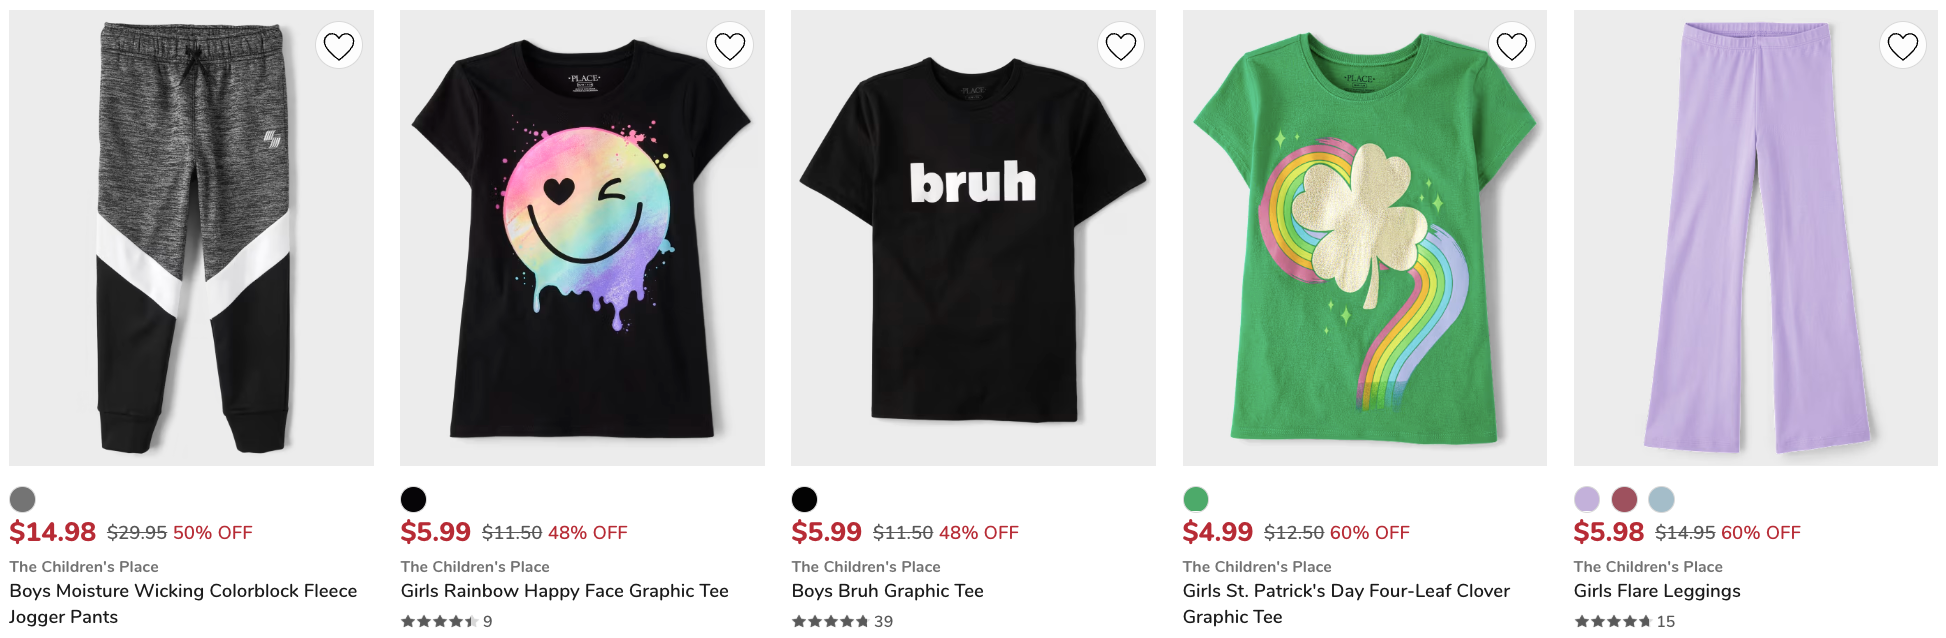This screenshot has width=1946, height=638.
Task: Select green swatch for Clover Tee
Action: pos(1196,499)
